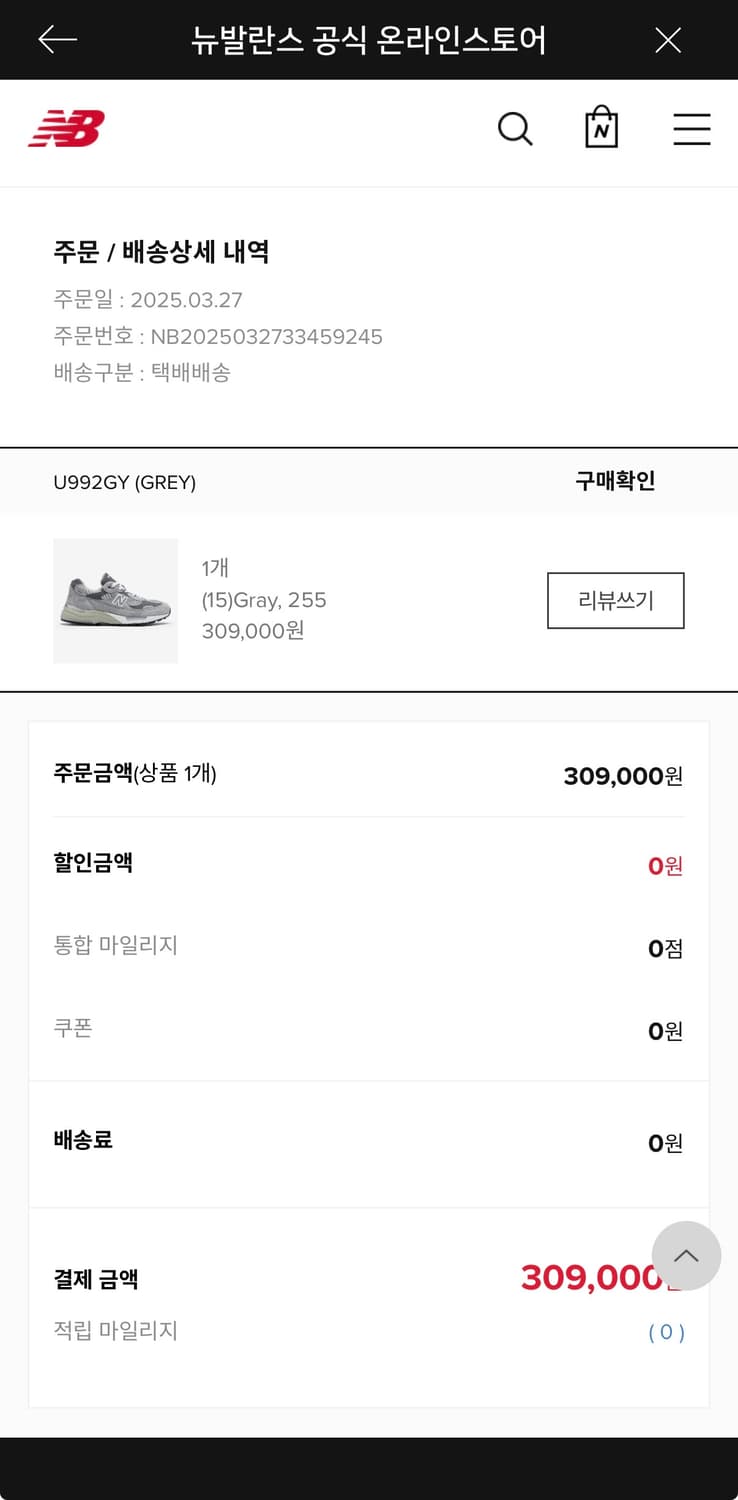Image resolution: width=738 pixels, height=1500 pixels.
Task: Click the 주문 / 배송상세 내역 heading
Action: pyautogui.click(x=161, y=252)
